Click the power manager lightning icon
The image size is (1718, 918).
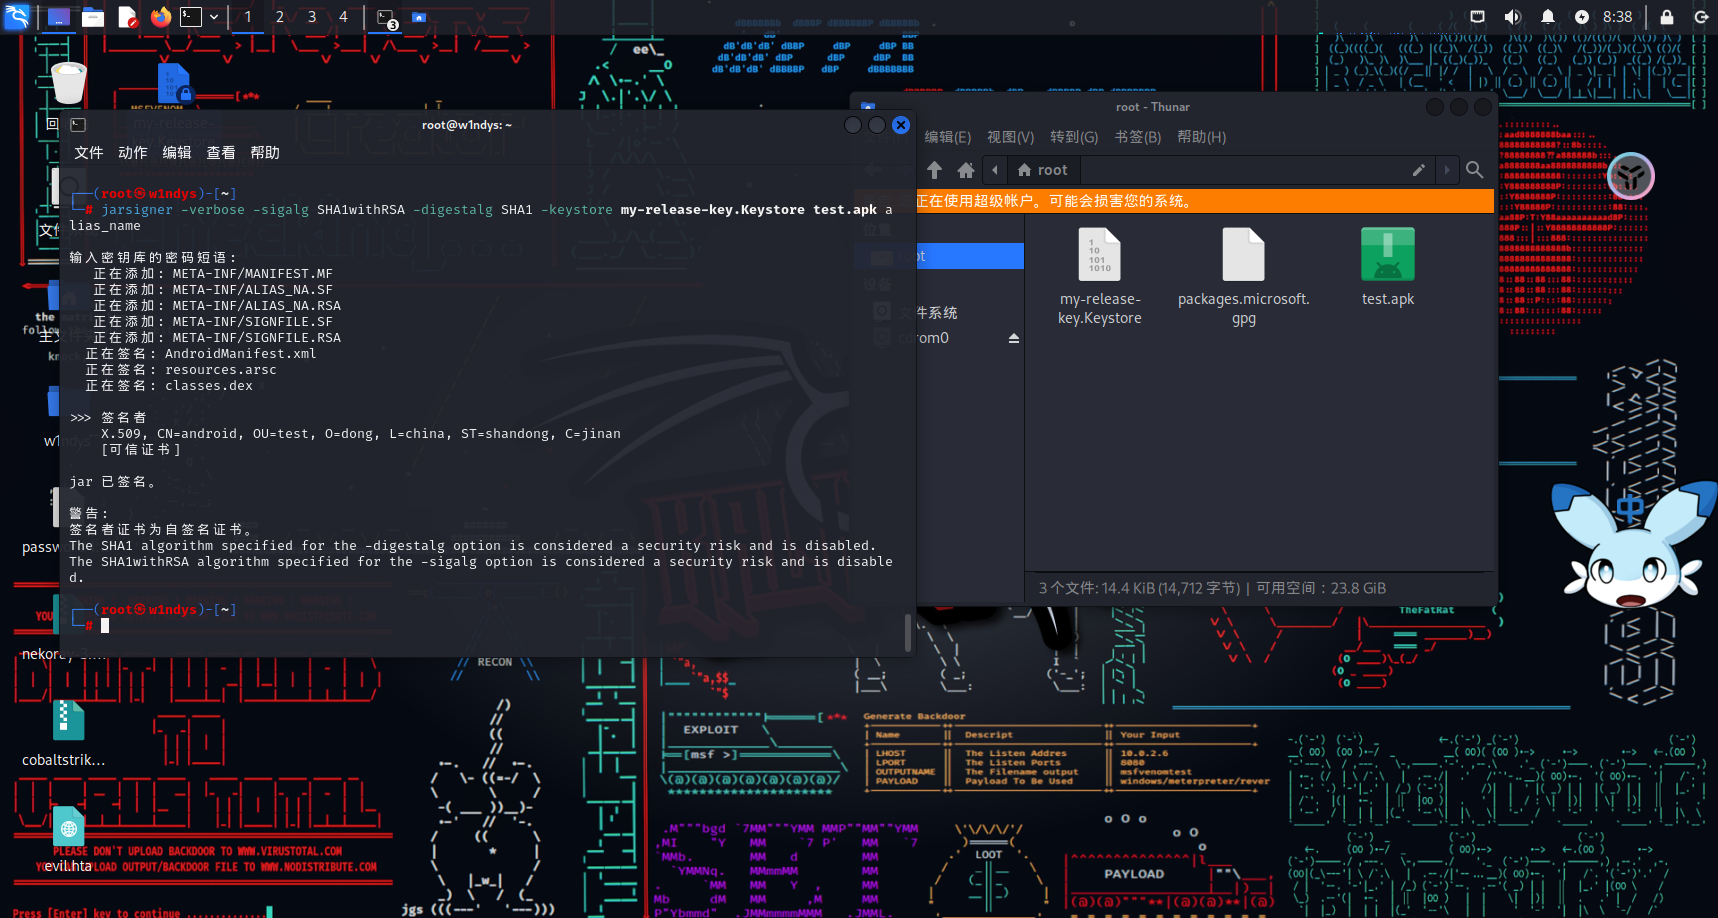(x=1581, y=17)
